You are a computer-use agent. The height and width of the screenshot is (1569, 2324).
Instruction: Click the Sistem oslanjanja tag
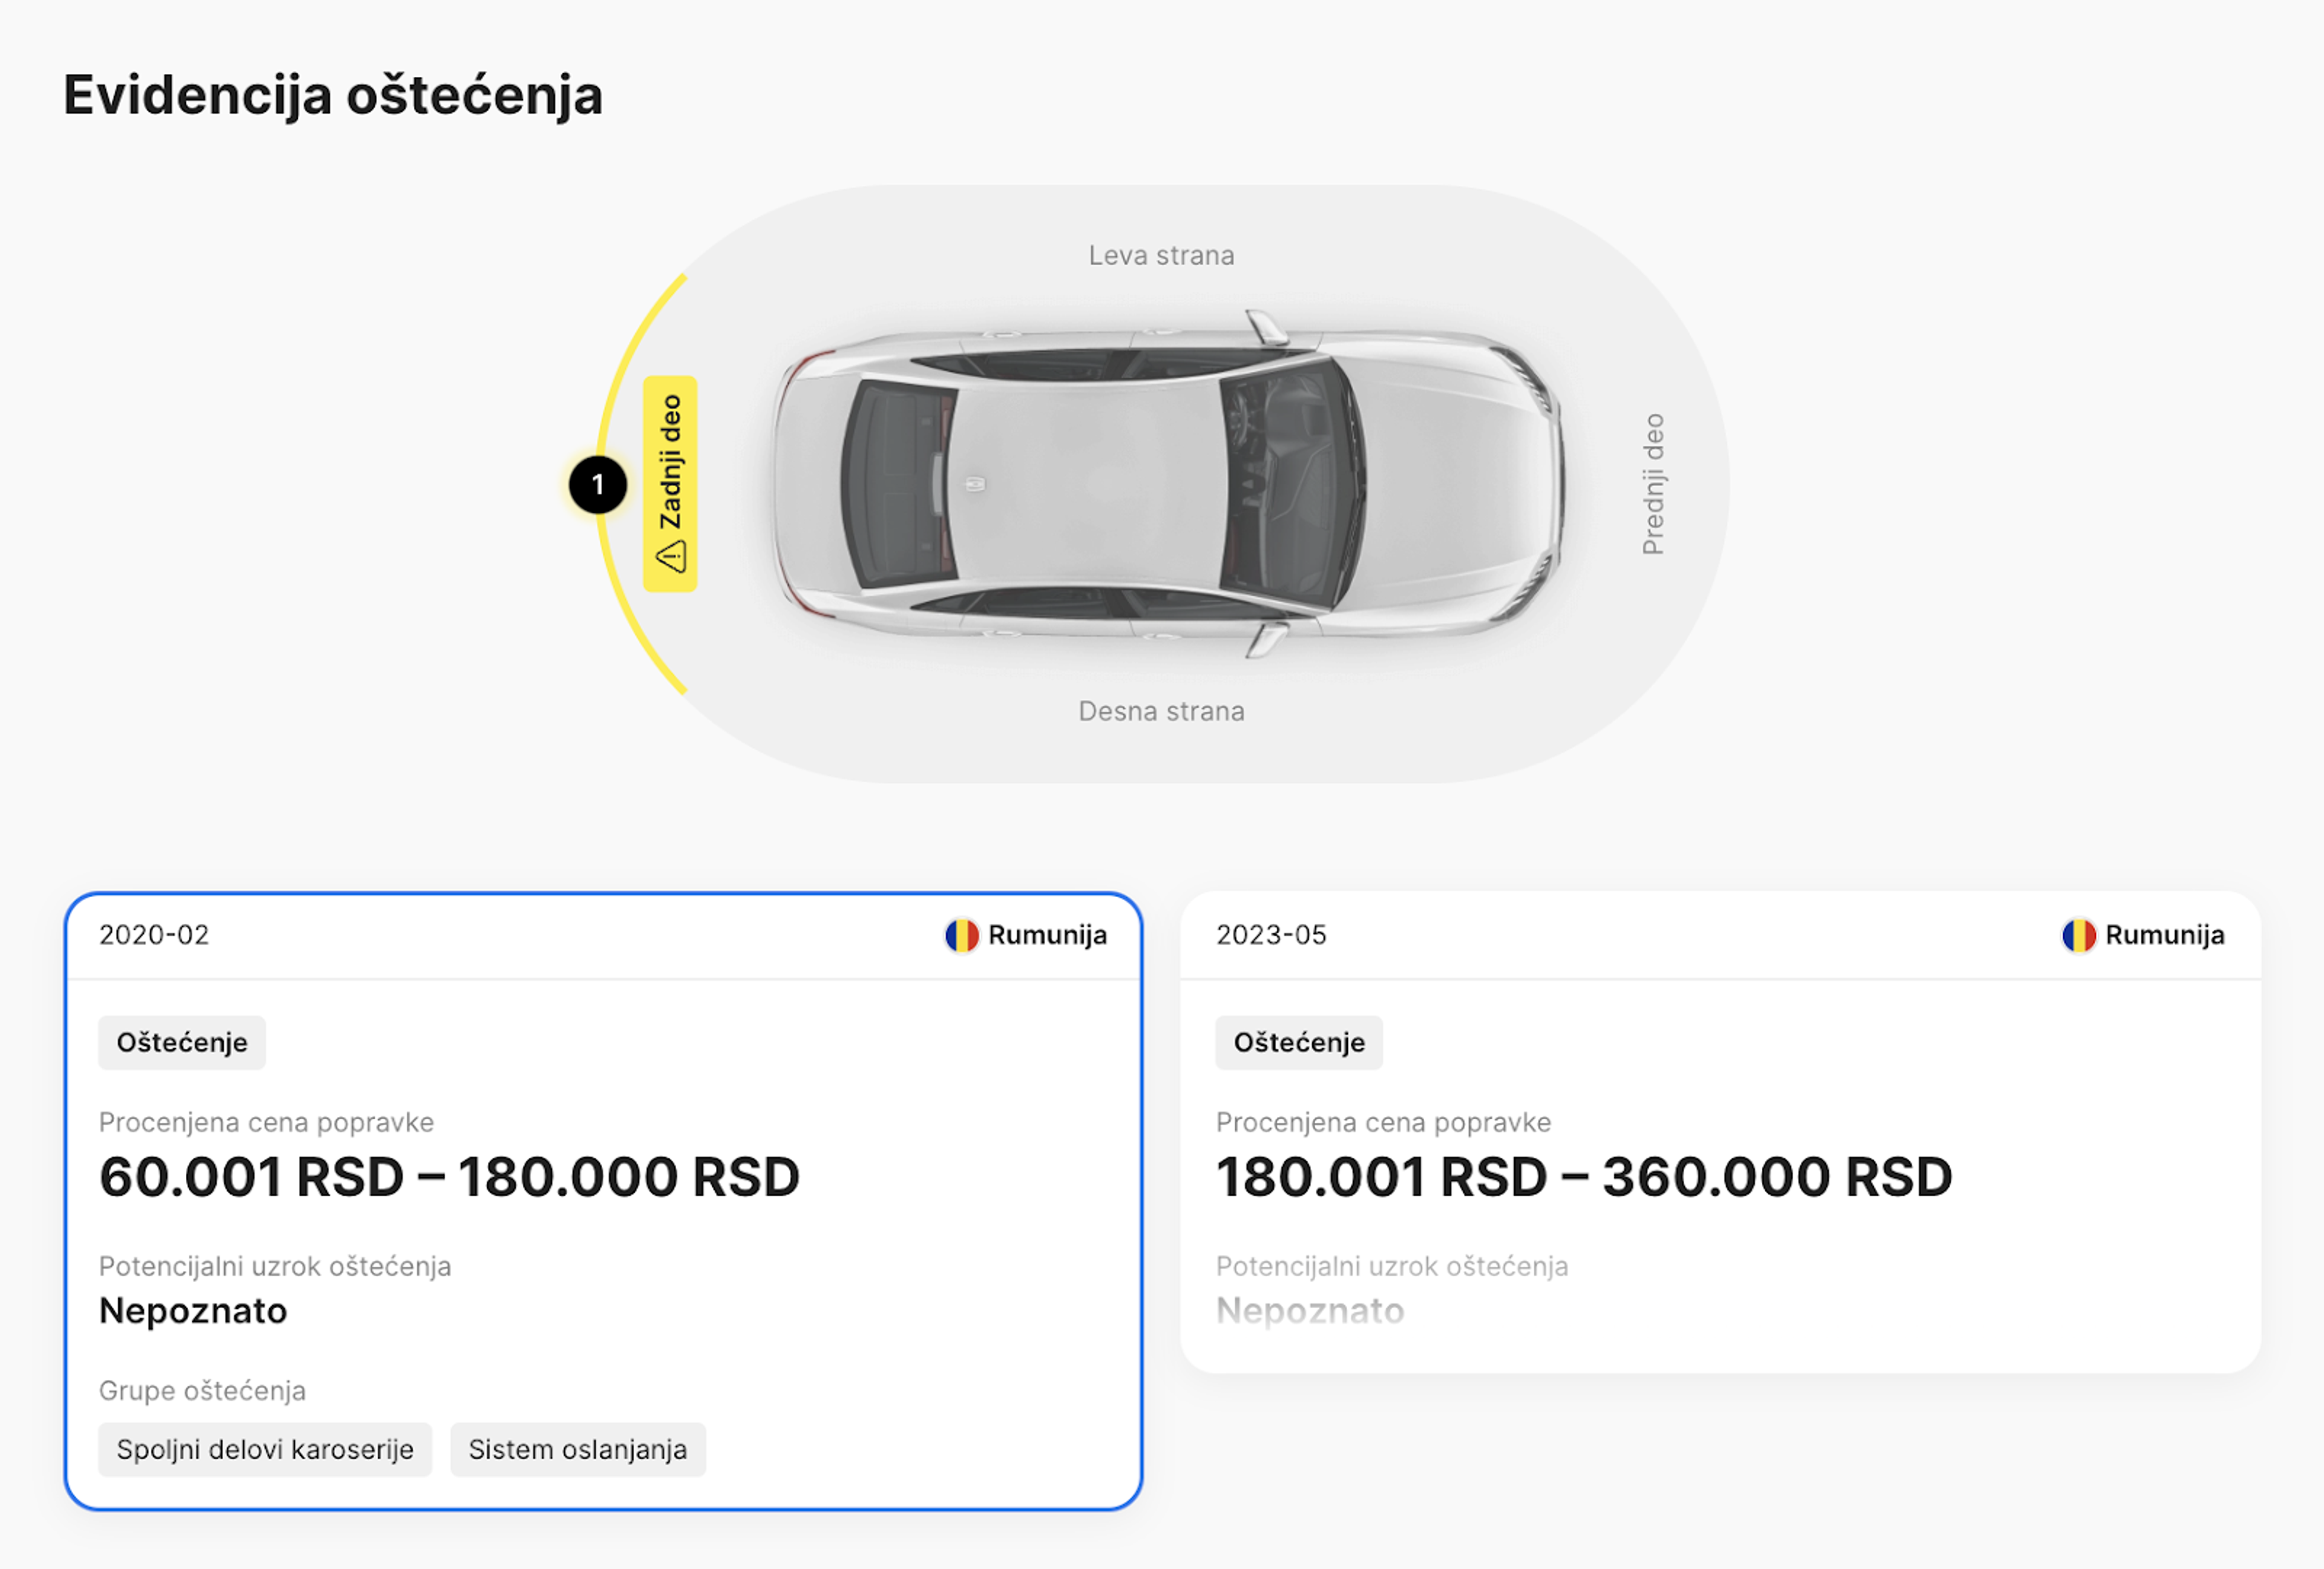tap(577, 1449)
